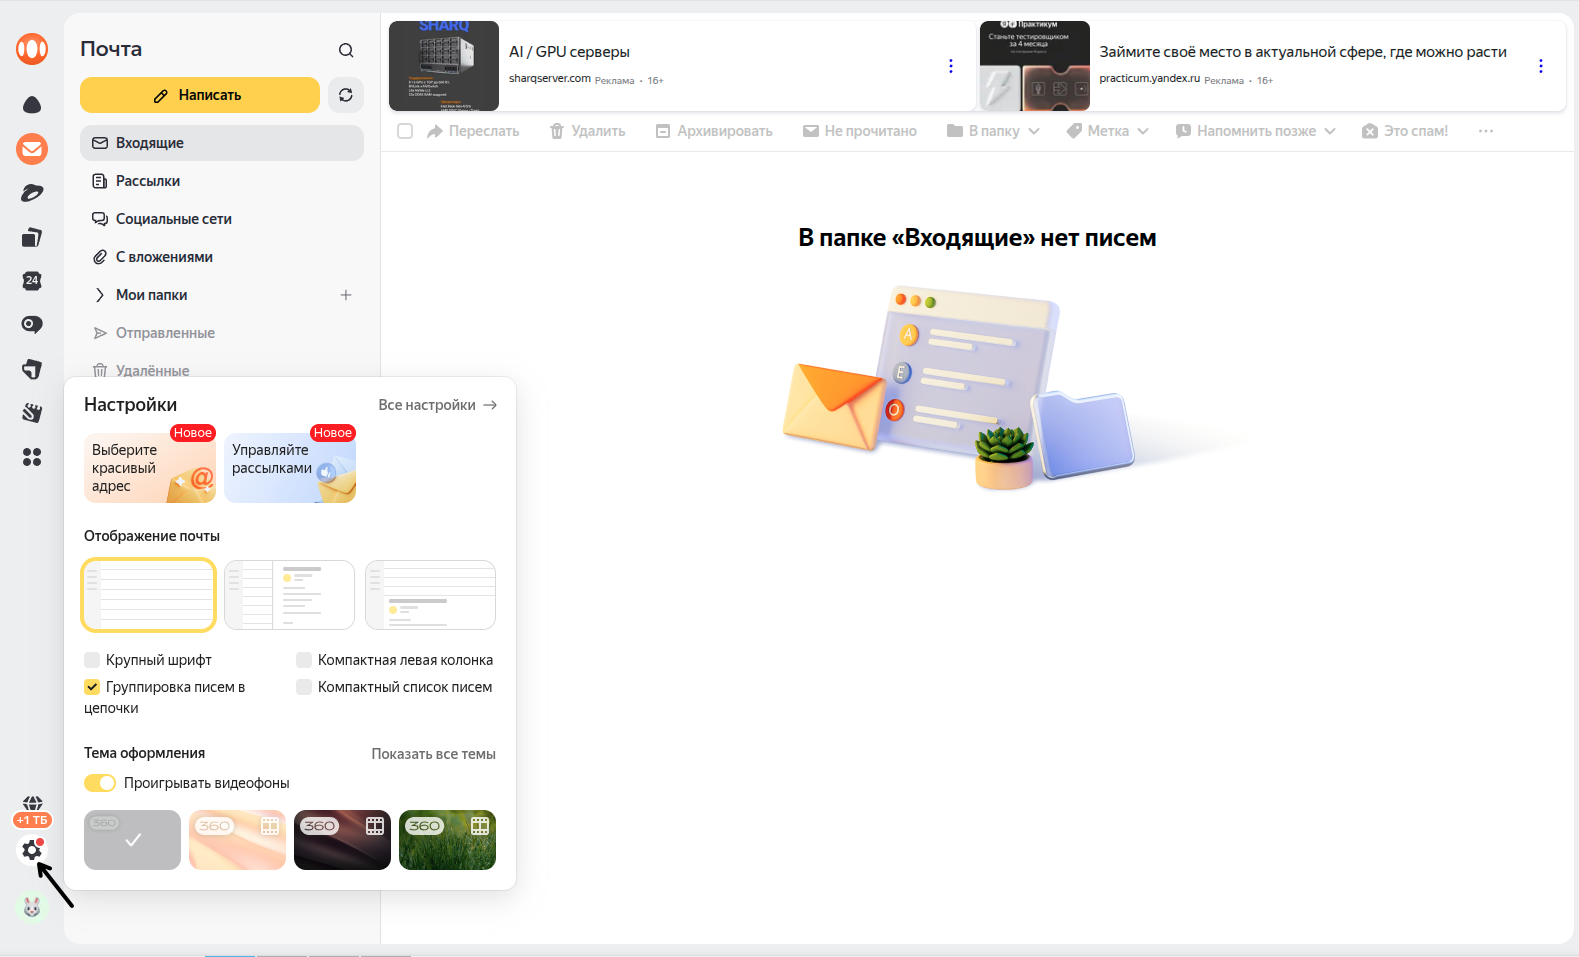1579x957 pixels.
Task: Click the SHARQ server ad thumbnail
Action: tap(444, 66)
